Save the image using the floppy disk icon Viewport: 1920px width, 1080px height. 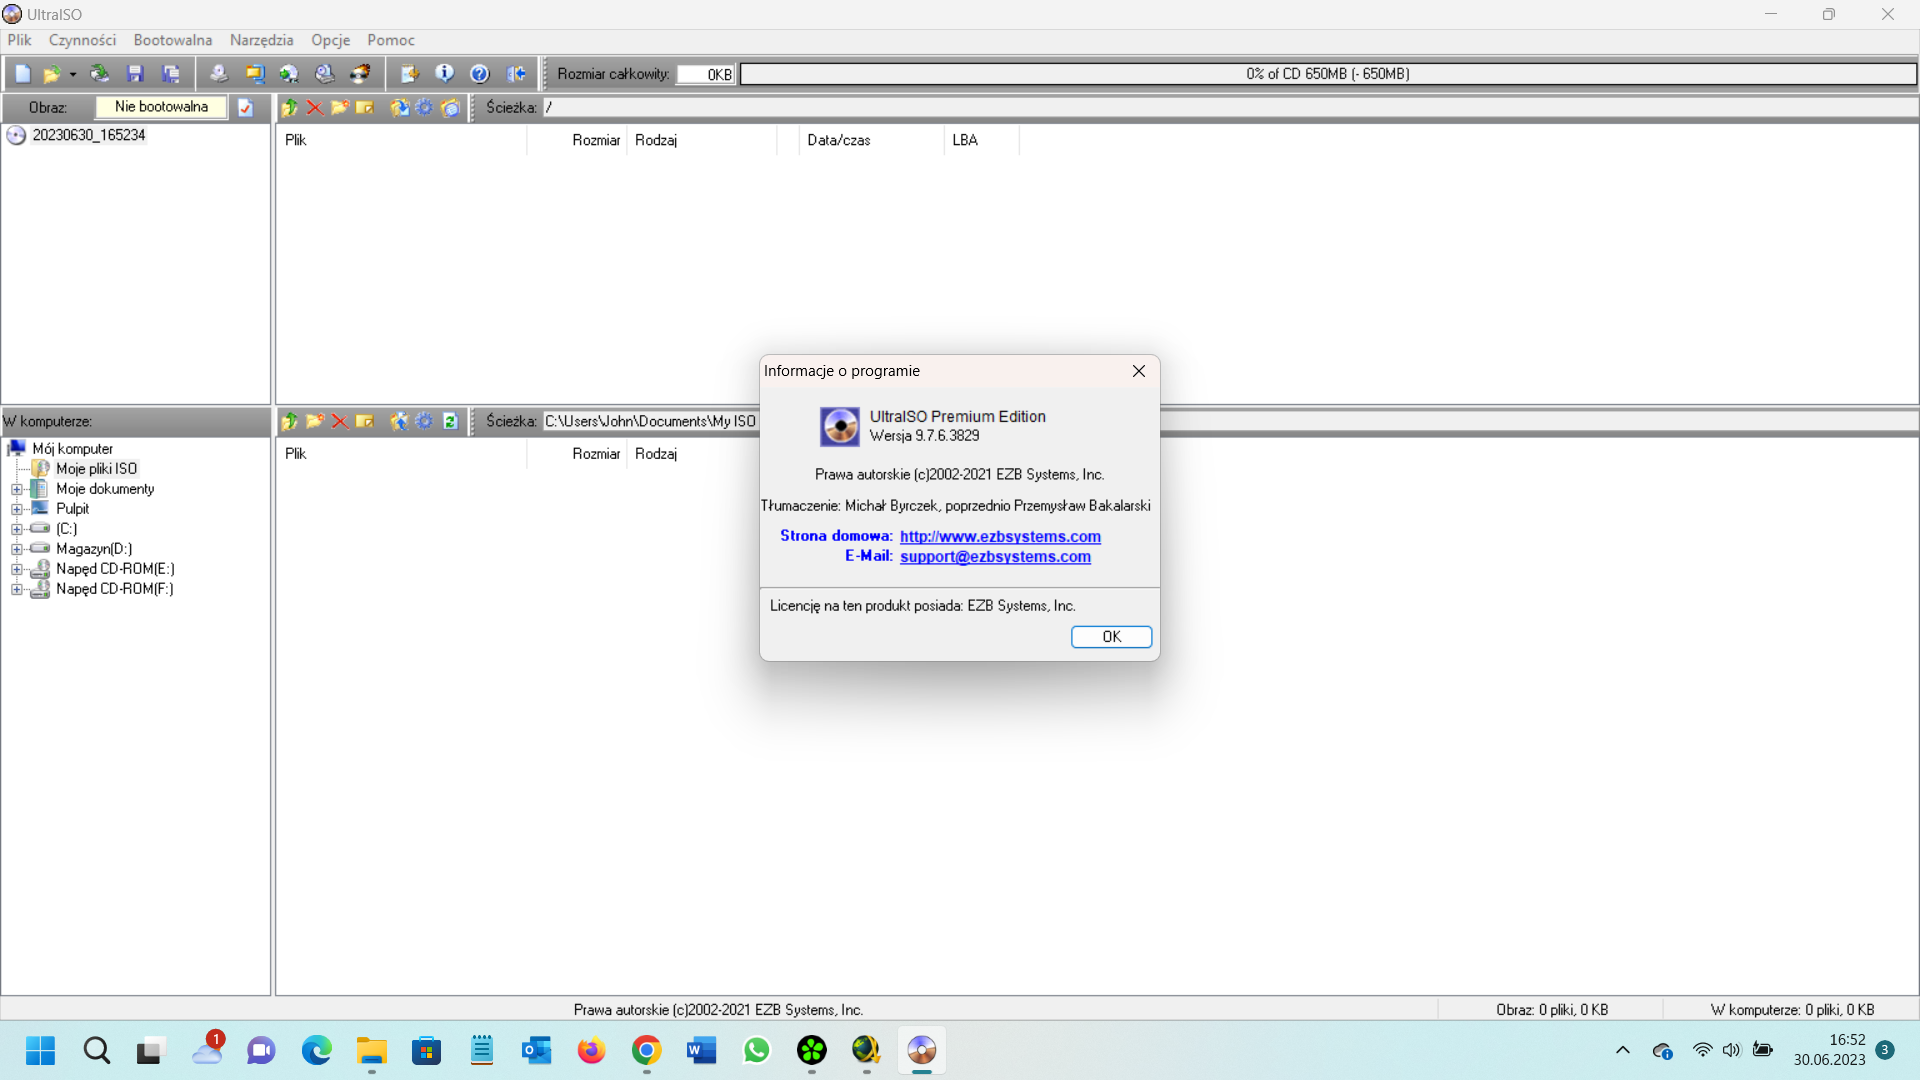click(136, 74)
